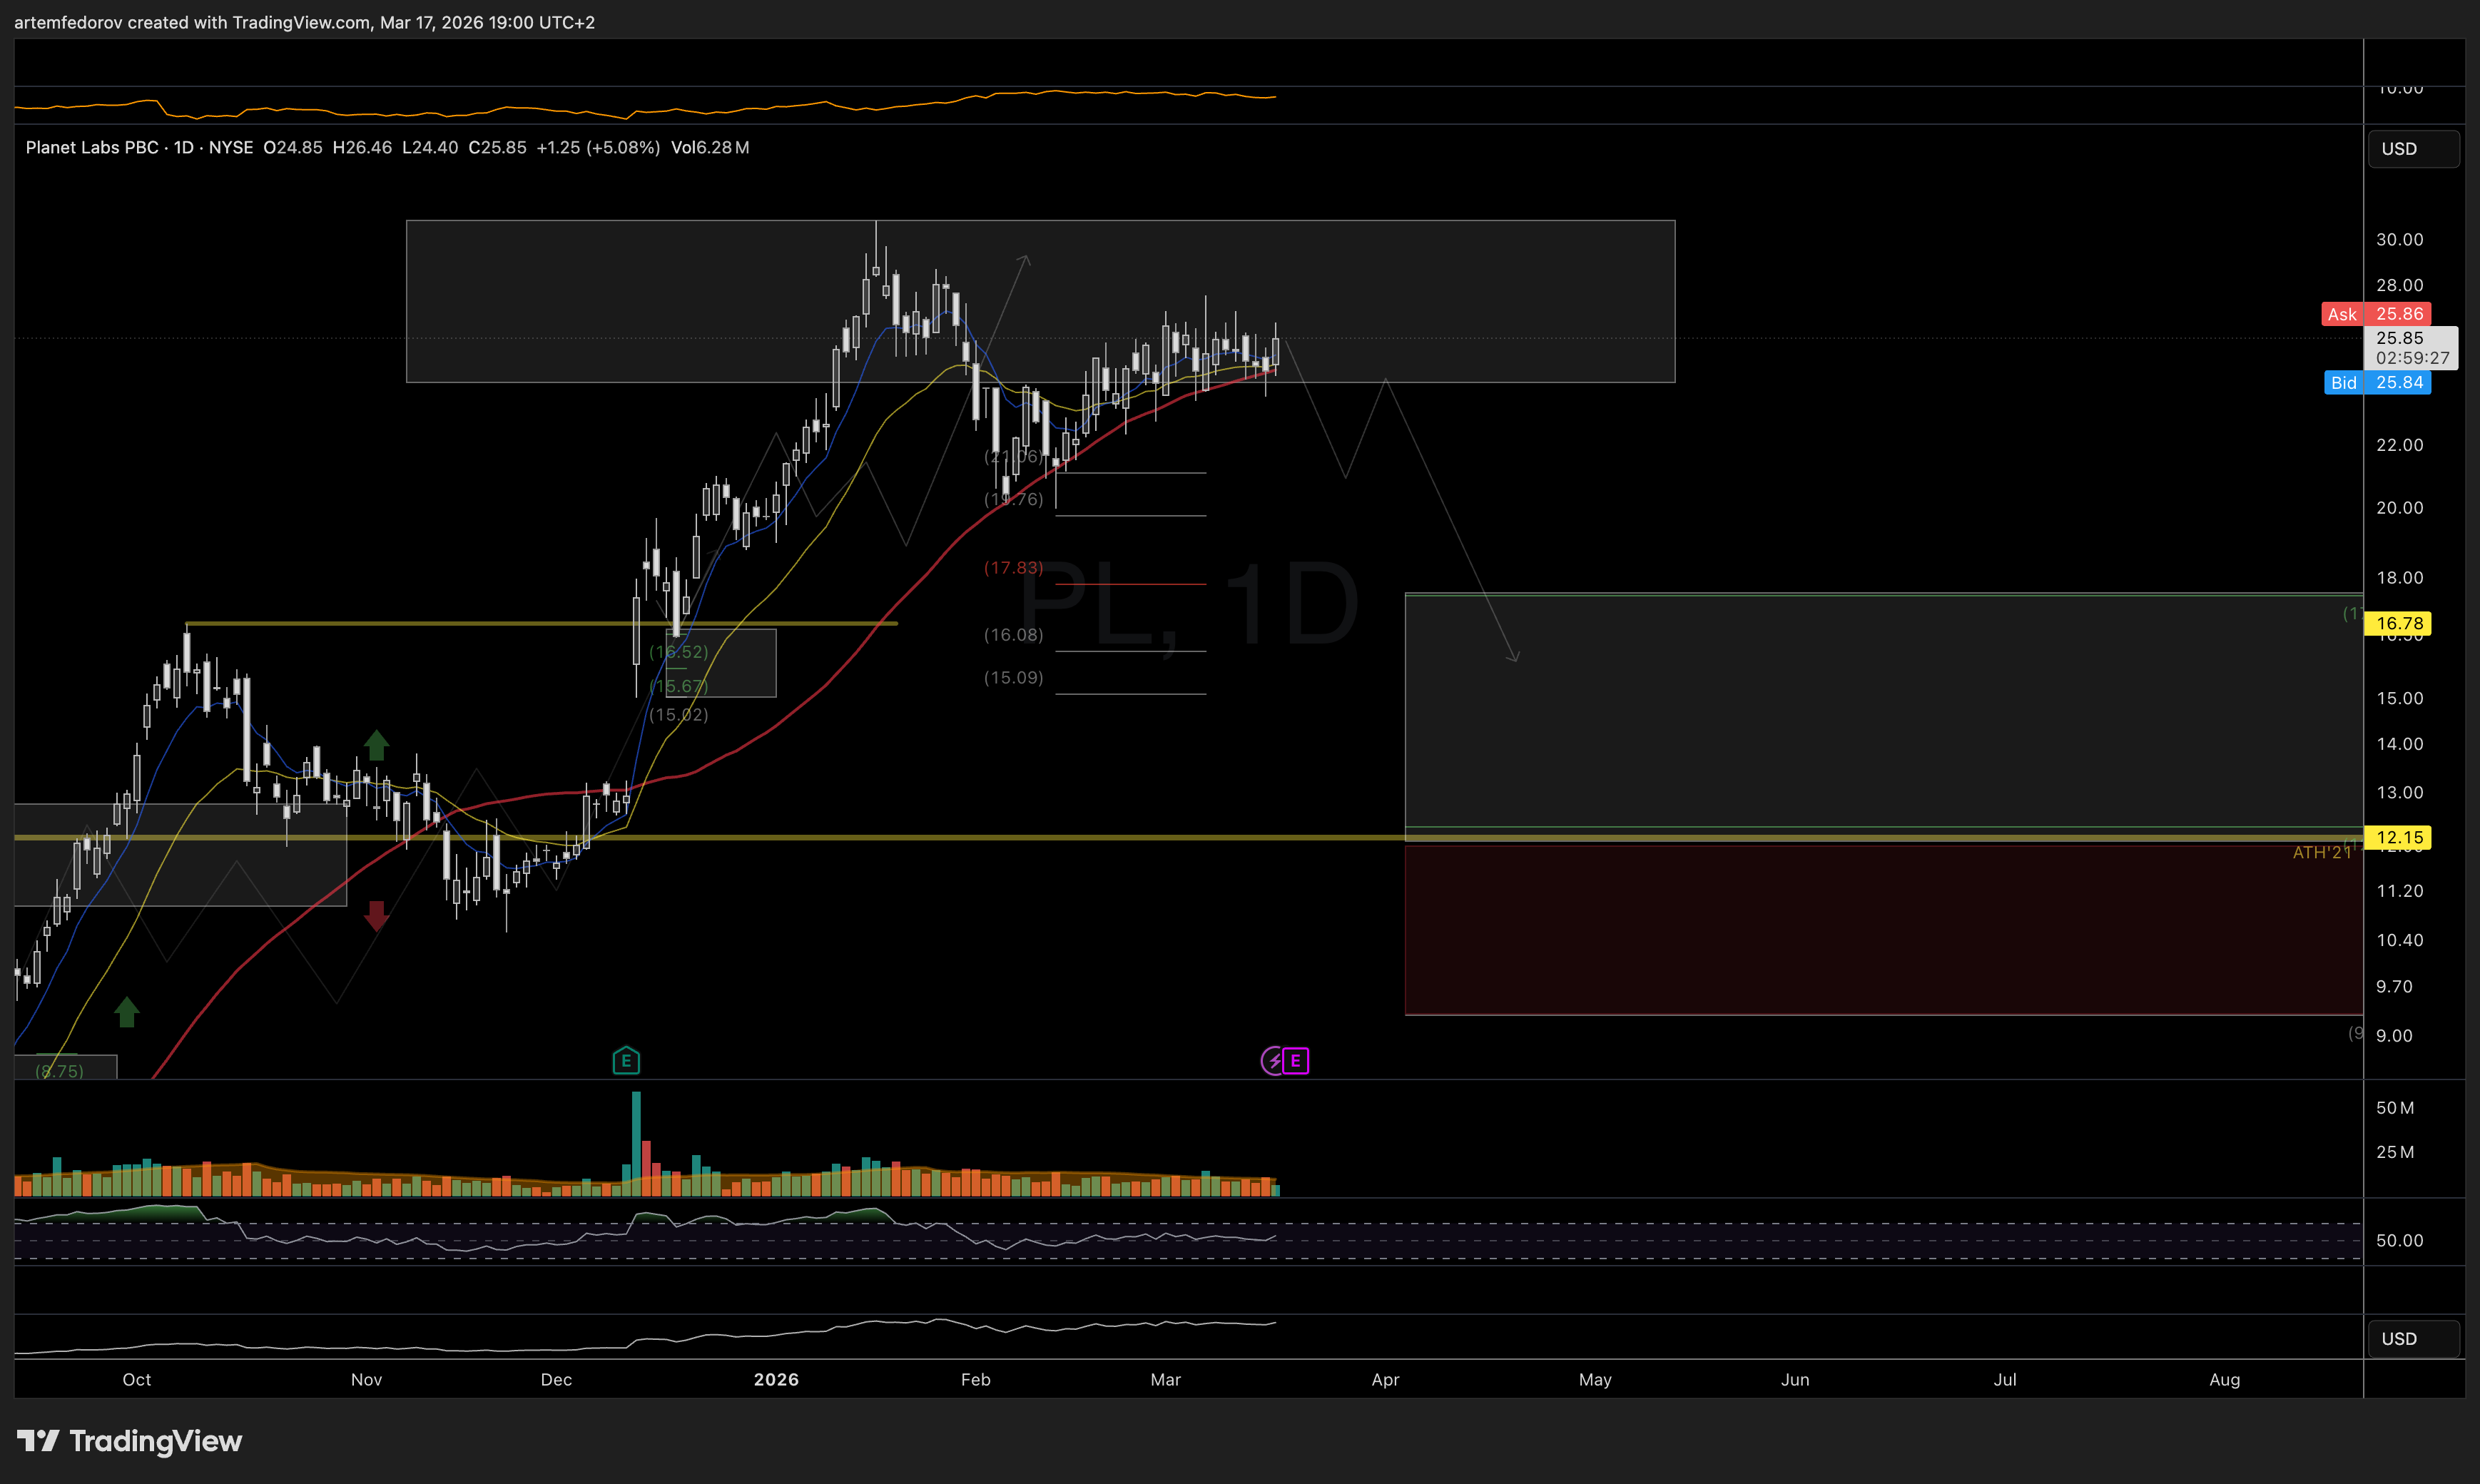2480x1484 pixels.
Task: Click the Oct label on time axis
Action: [x=137, y=1380]
